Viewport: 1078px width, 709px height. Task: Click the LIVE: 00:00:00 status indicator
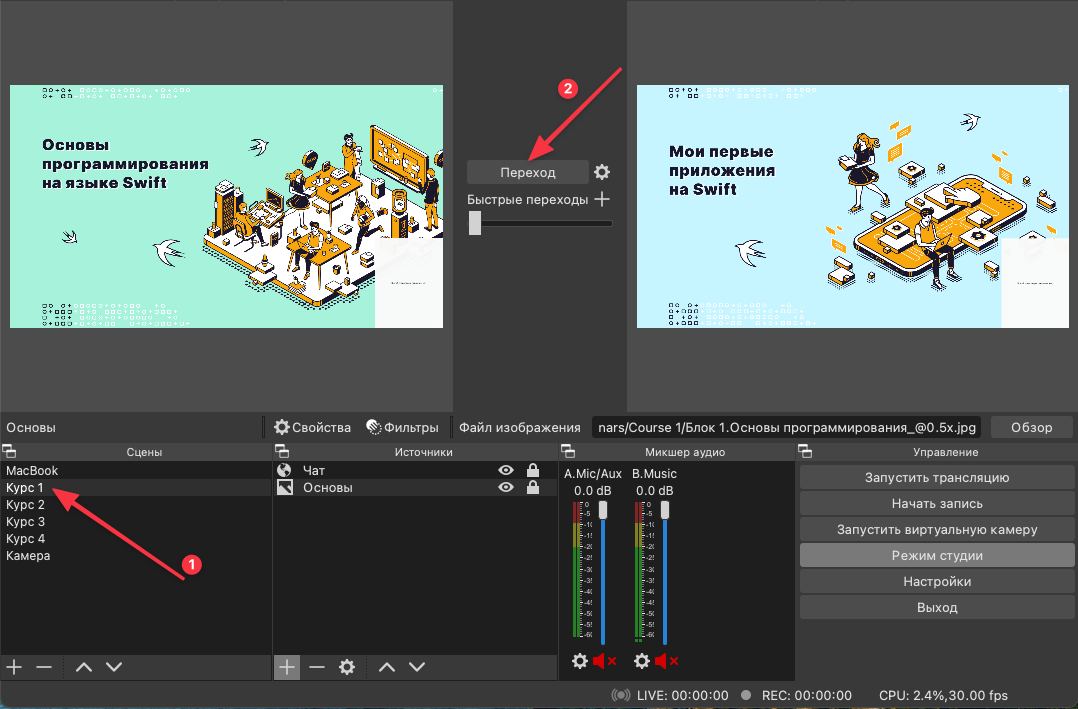670,695
